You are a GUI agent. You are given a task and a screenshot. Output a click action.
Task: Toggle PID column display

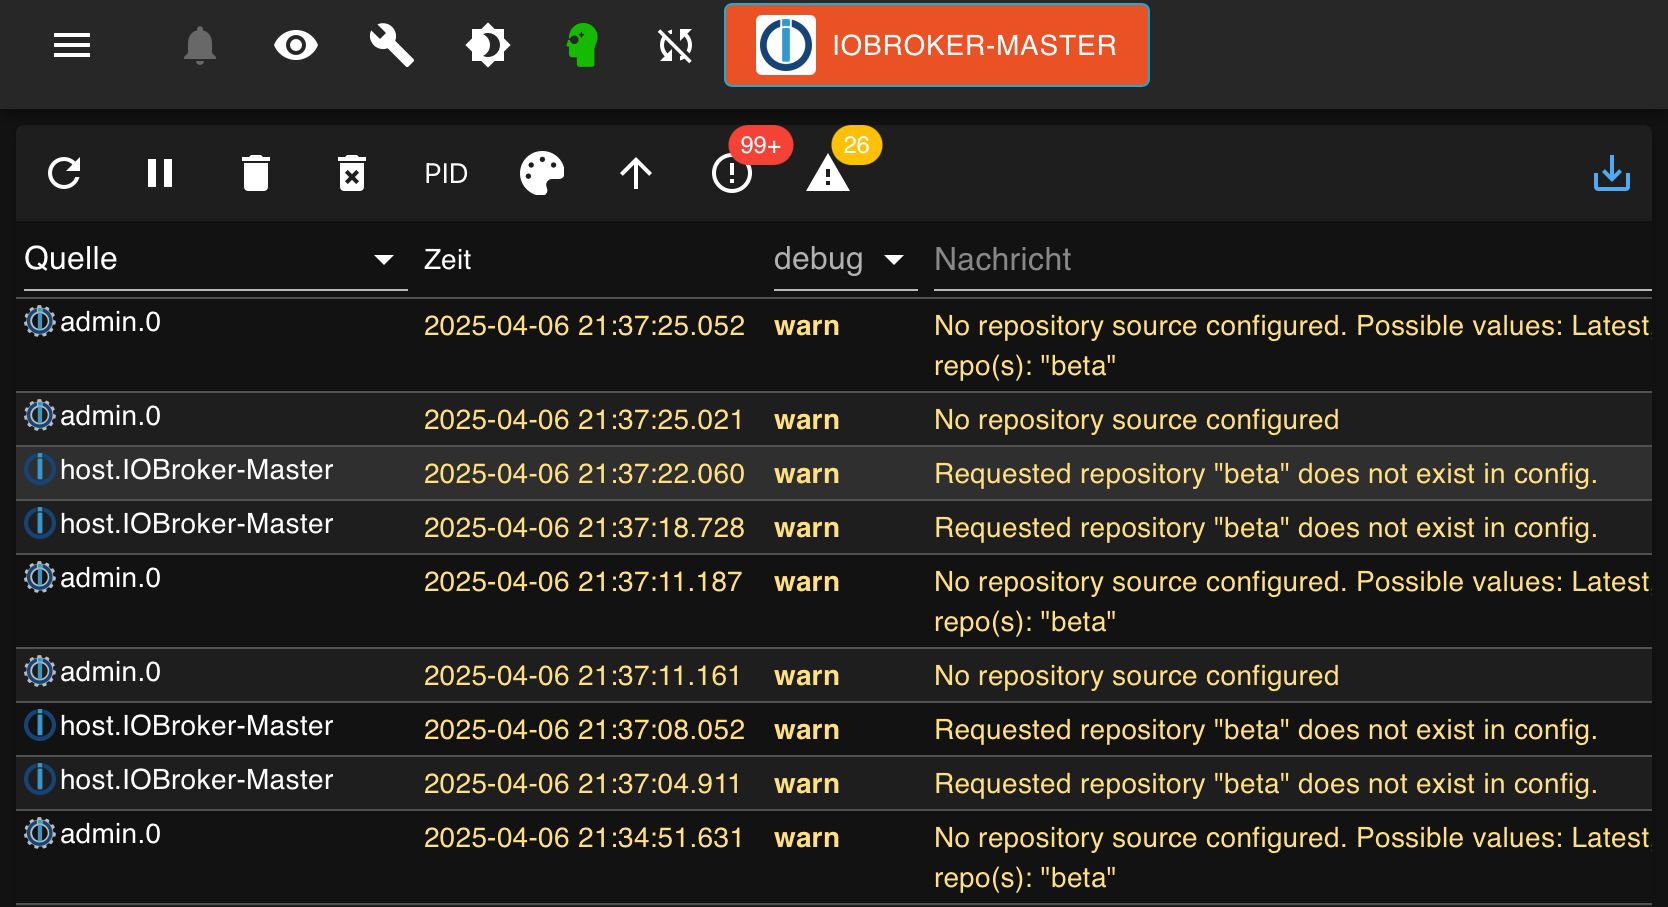pyautogui.click(x=446, y=173)
